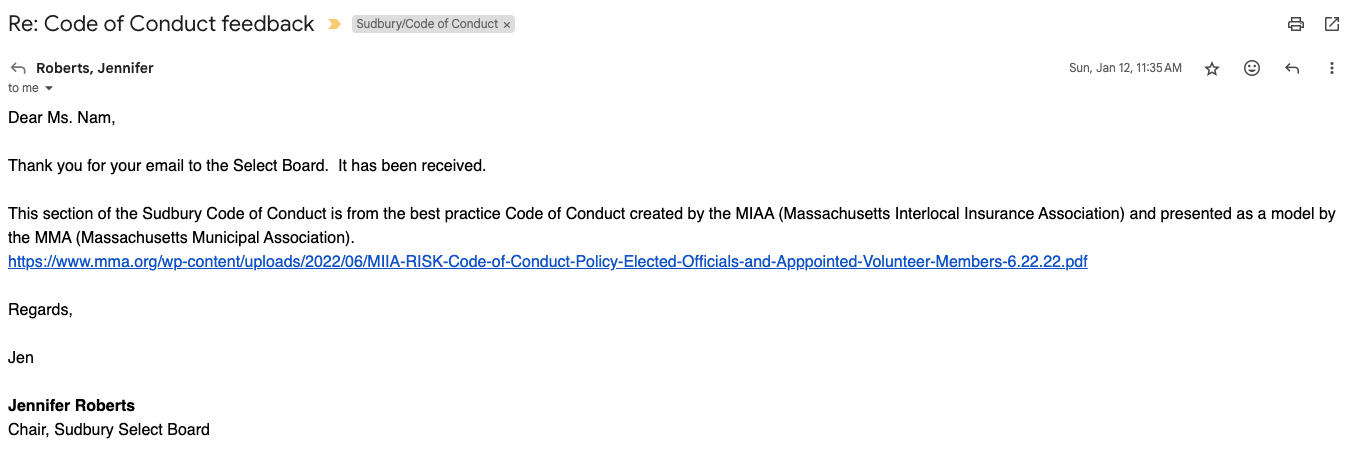
Task: Click the "Thank you for your email" sentence
Action: pos(247,166)
